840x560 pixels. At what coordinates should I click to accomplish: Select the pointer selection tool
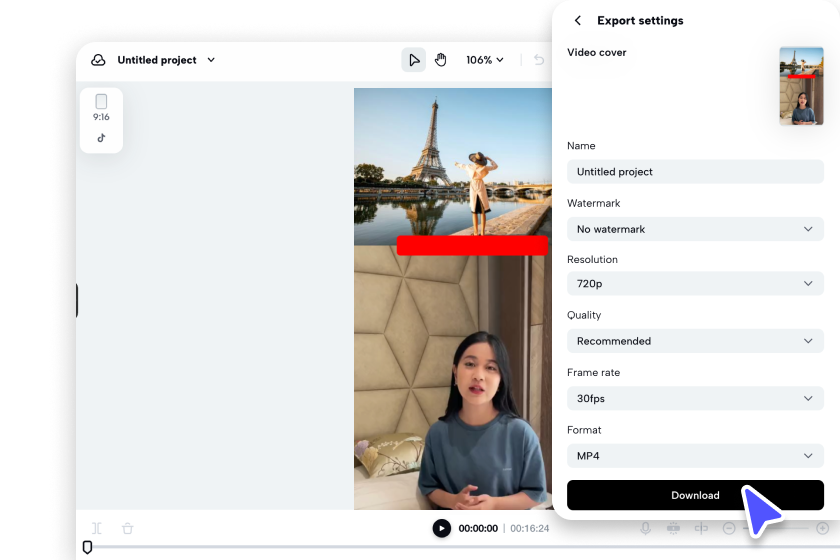pos(414,60)
